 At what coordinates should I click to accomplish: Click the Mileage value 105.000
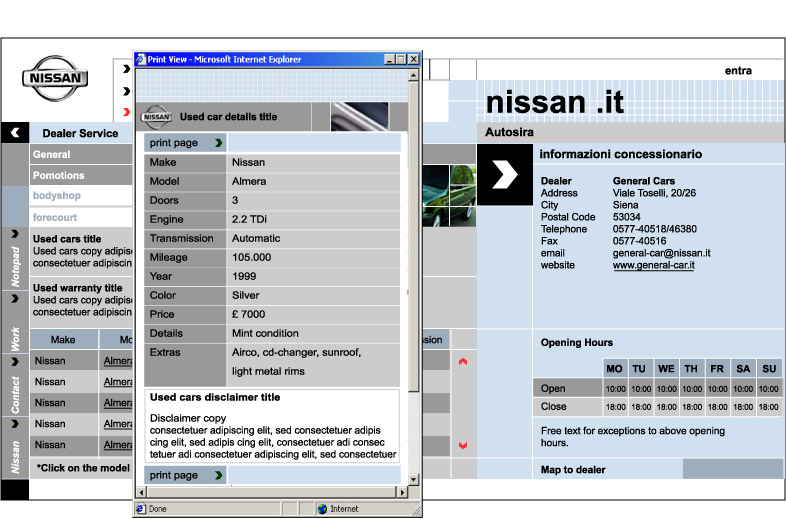(x=252, y=257)
